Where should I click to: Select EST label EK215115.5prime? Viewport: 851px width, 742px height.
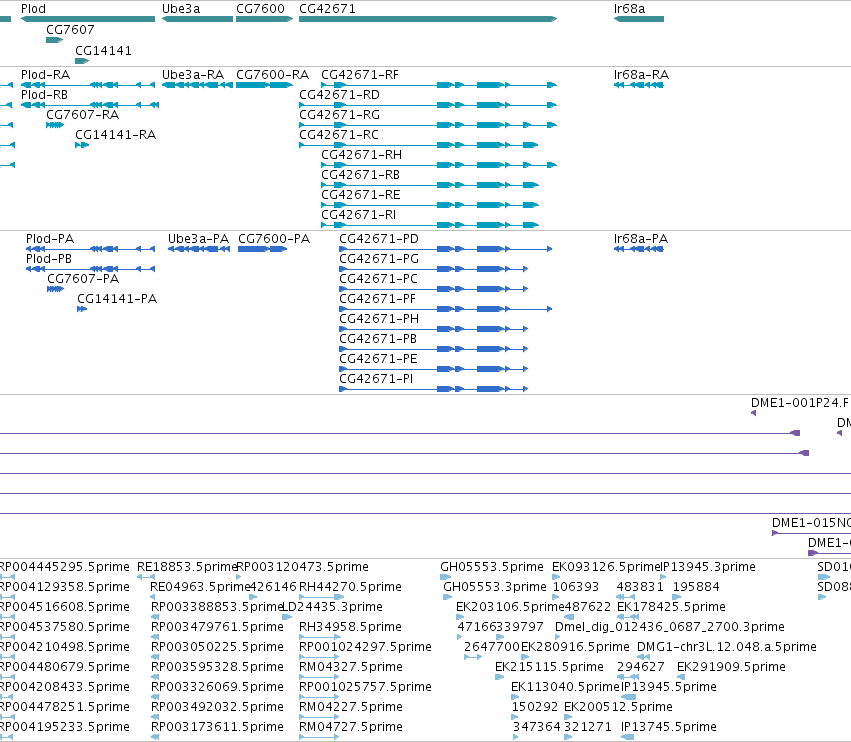(x=549, y=667)
